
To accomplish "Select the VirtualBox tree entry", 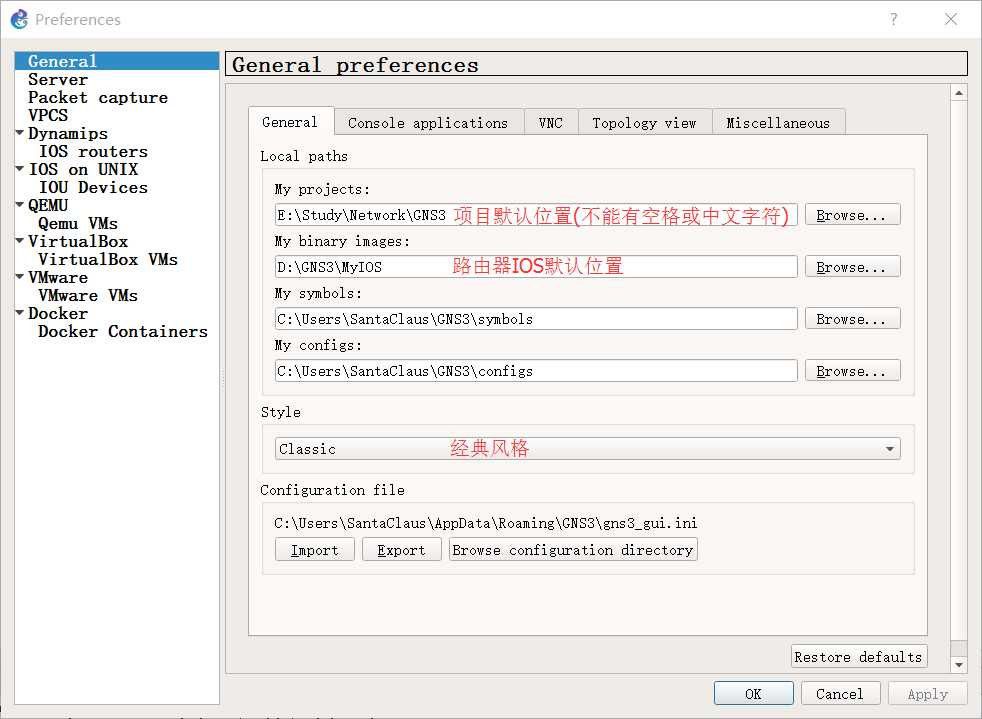I will (x=78, y=241).
